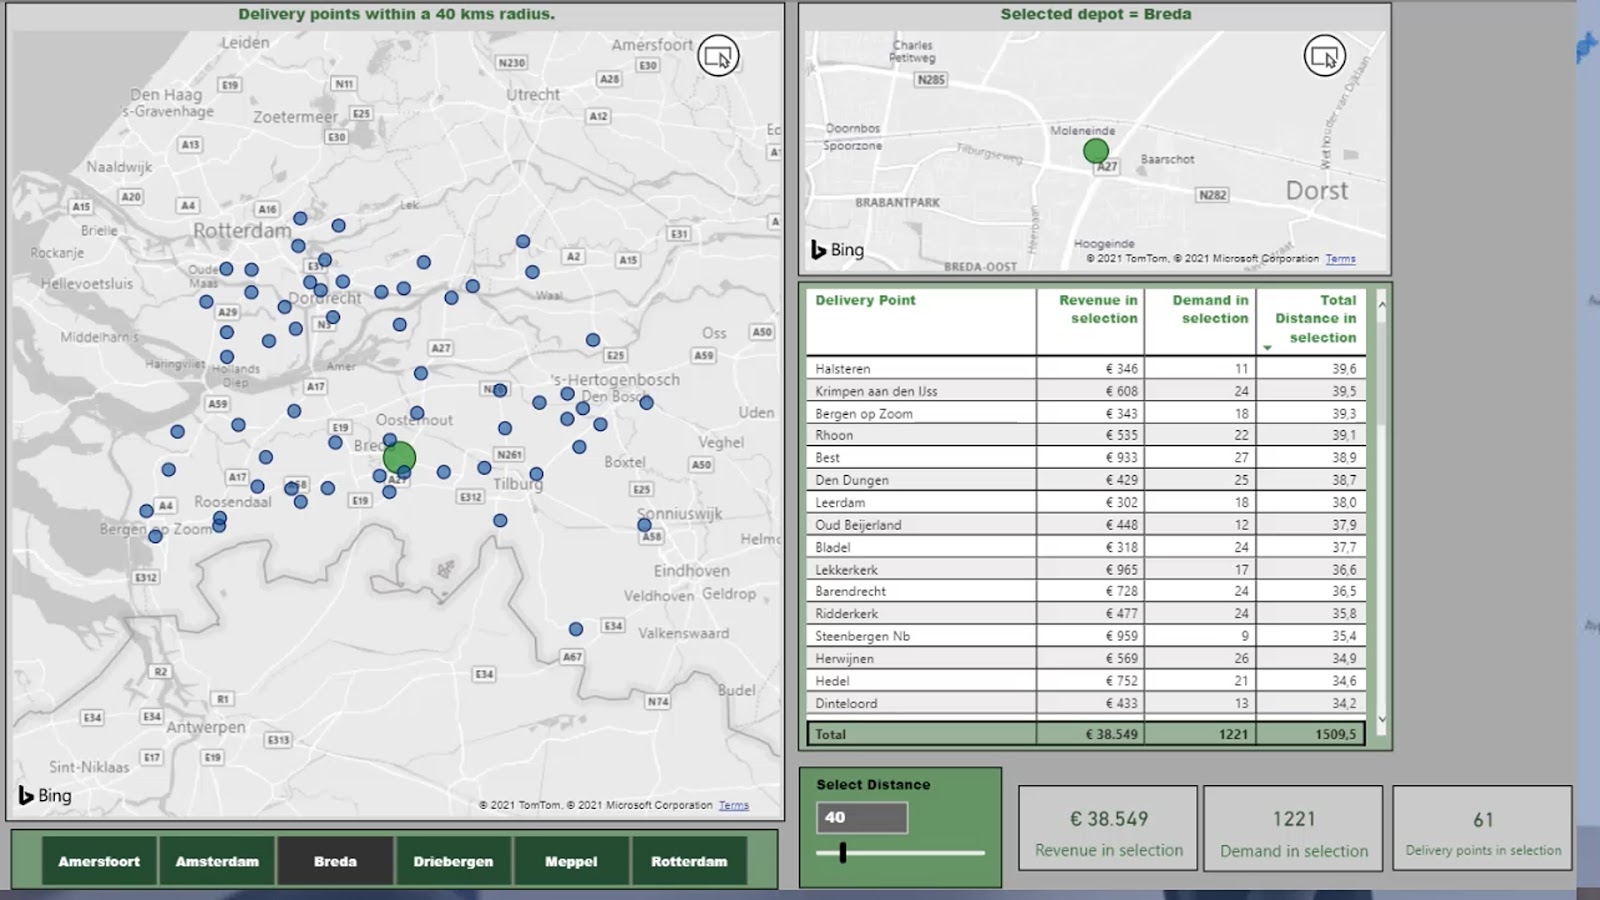Click the distance input field showing 40
Viewport: 1600px width, 900px height.
click(x=862, y=817)
